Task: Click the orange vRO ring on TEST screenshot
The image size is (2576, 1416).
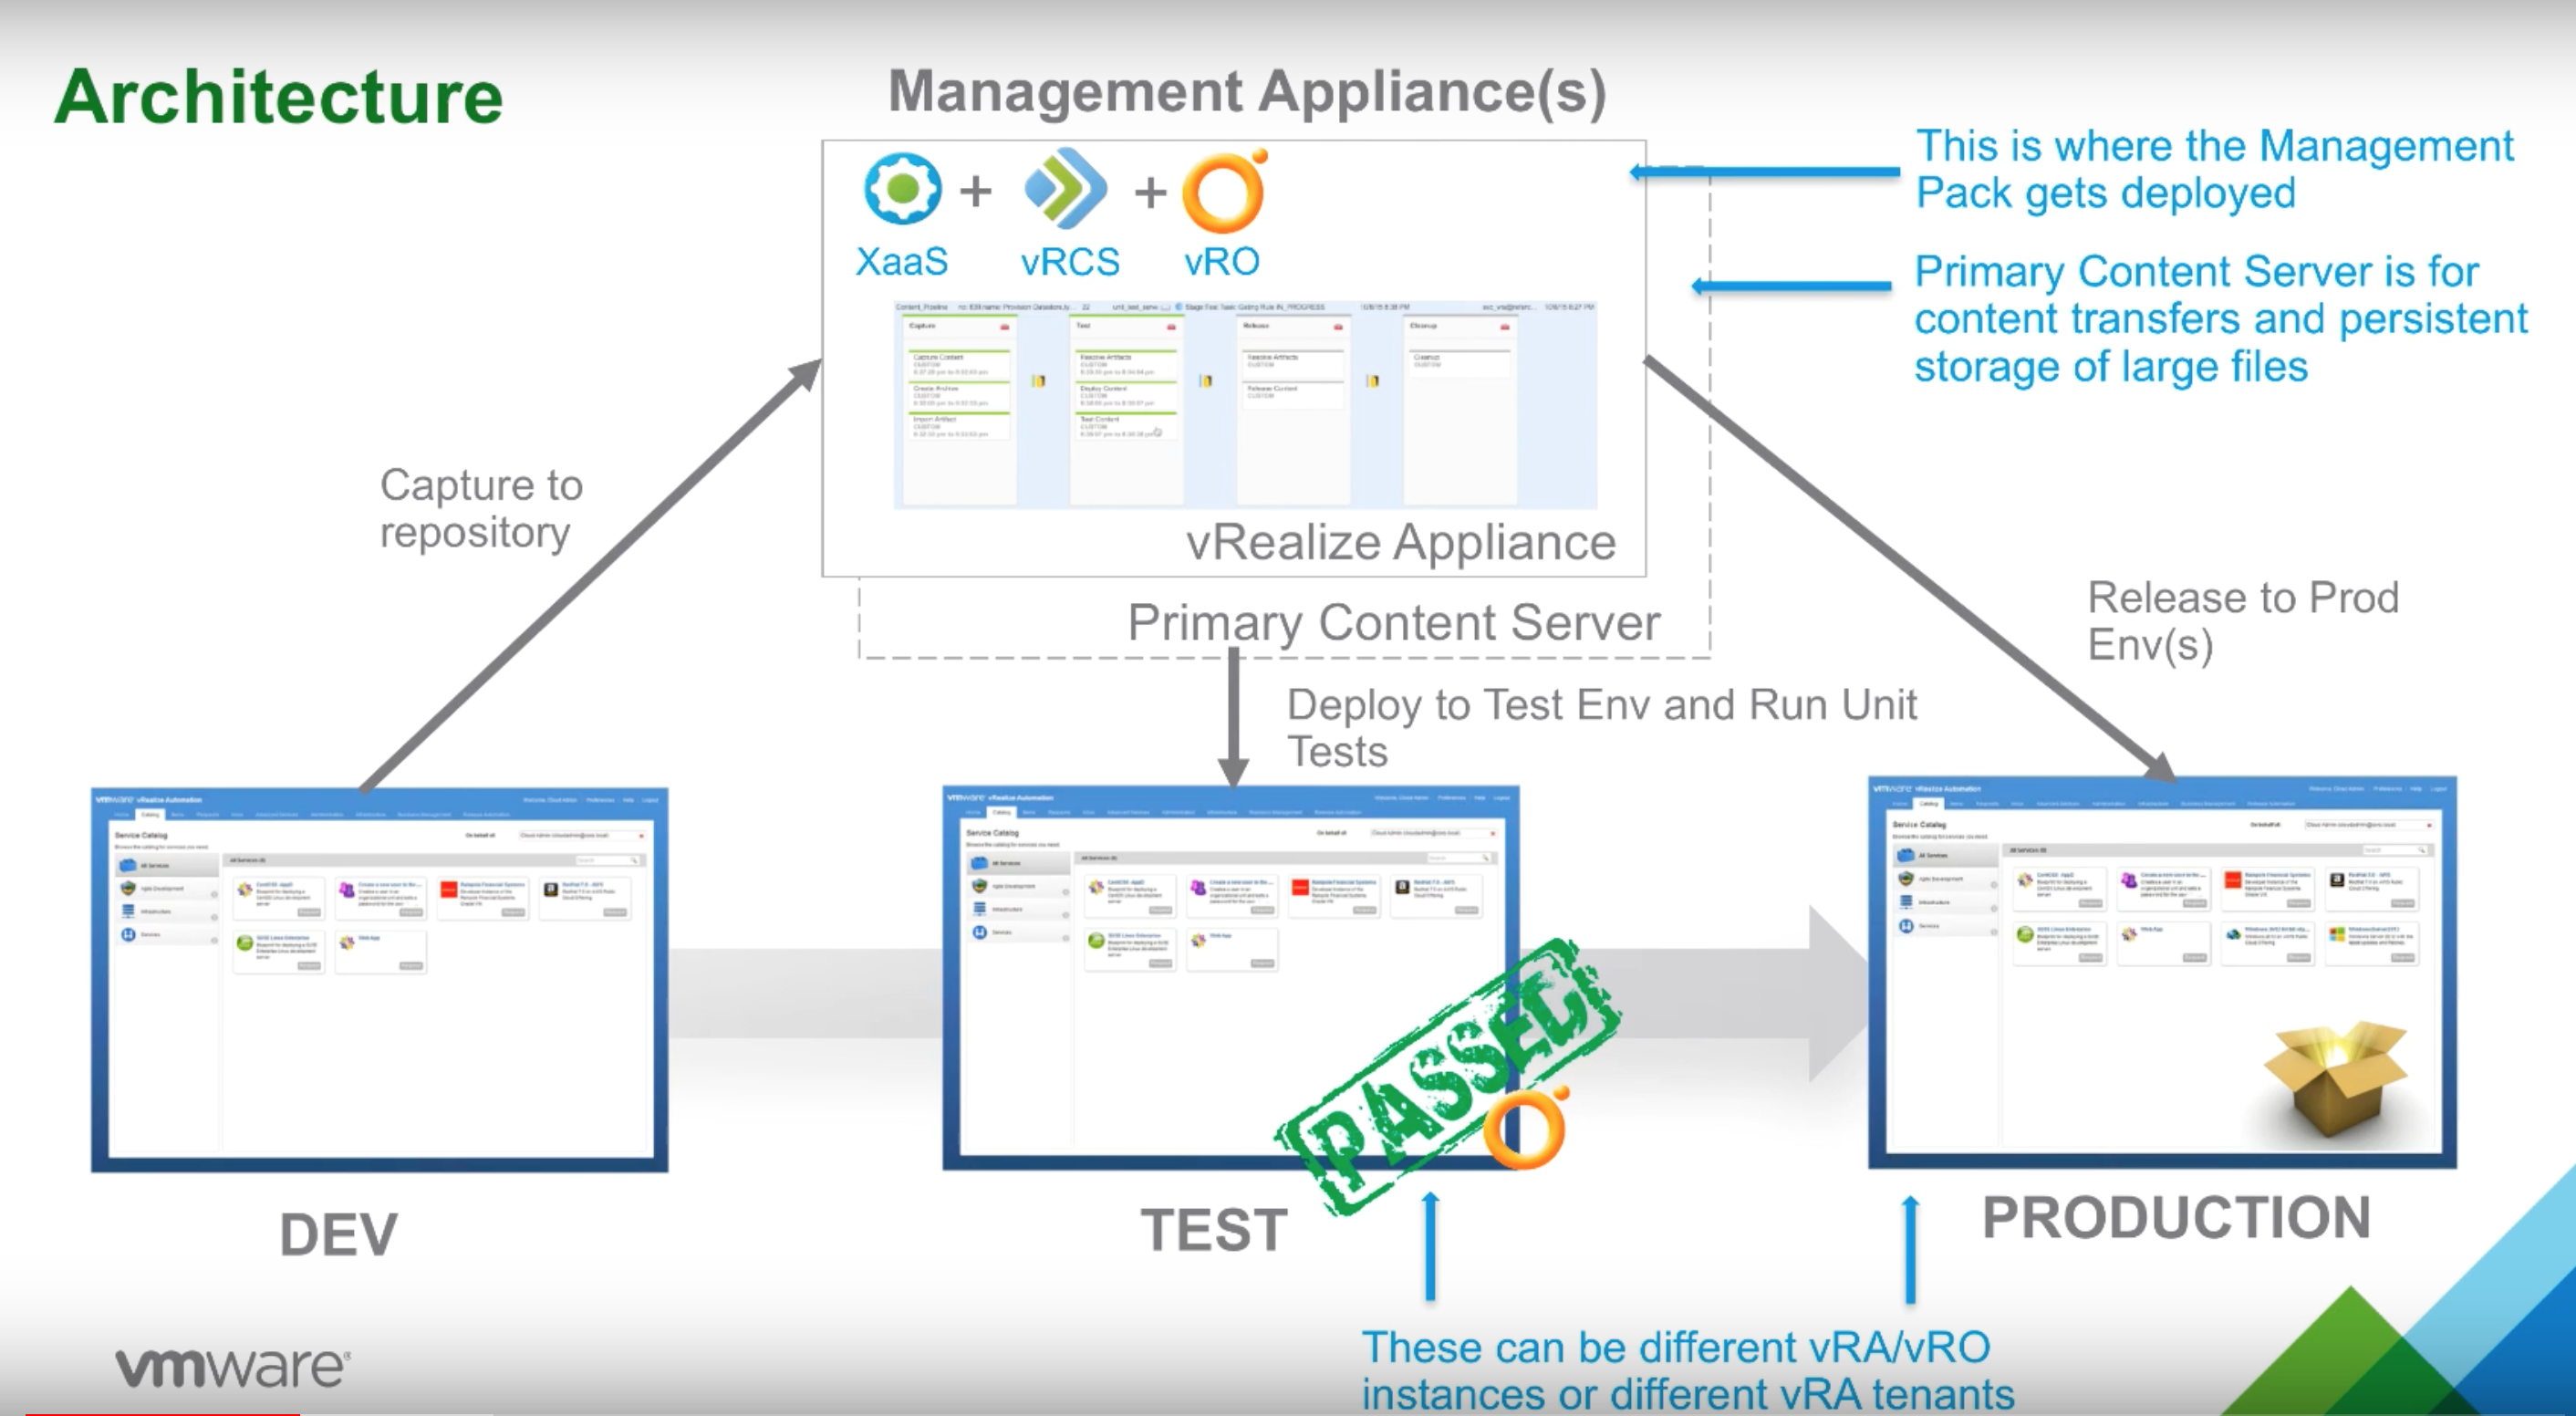Action: [x=1526, y=1128]
